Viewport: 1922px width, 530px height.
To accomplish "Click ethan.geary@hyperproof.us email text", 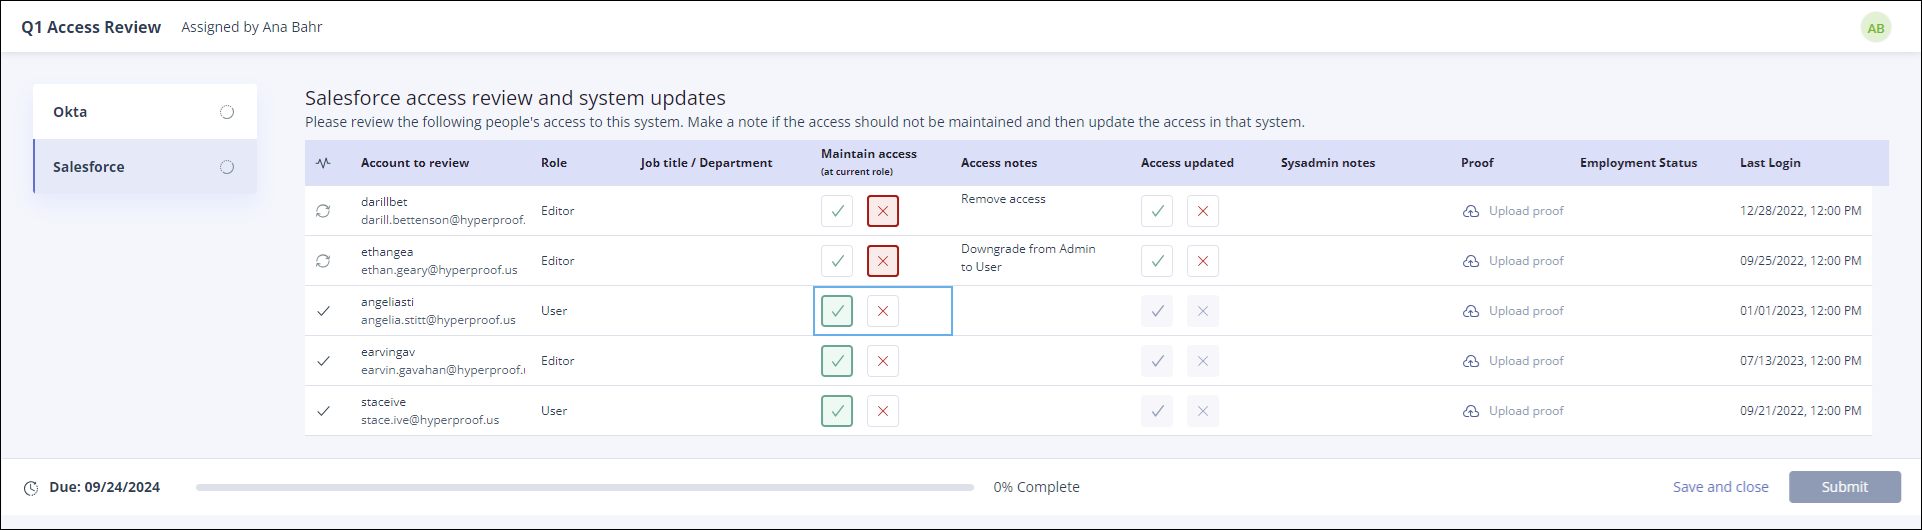I will click(439, 270).
